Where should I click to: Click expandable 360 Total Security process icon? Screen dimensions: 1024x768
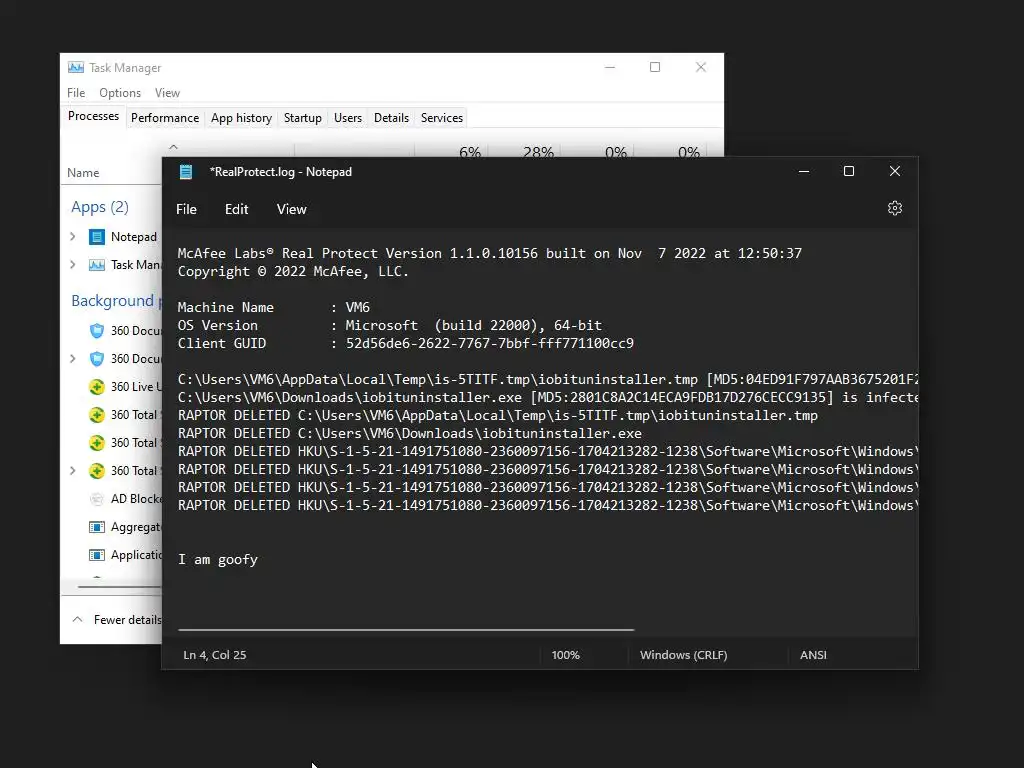tap(97, 471)
